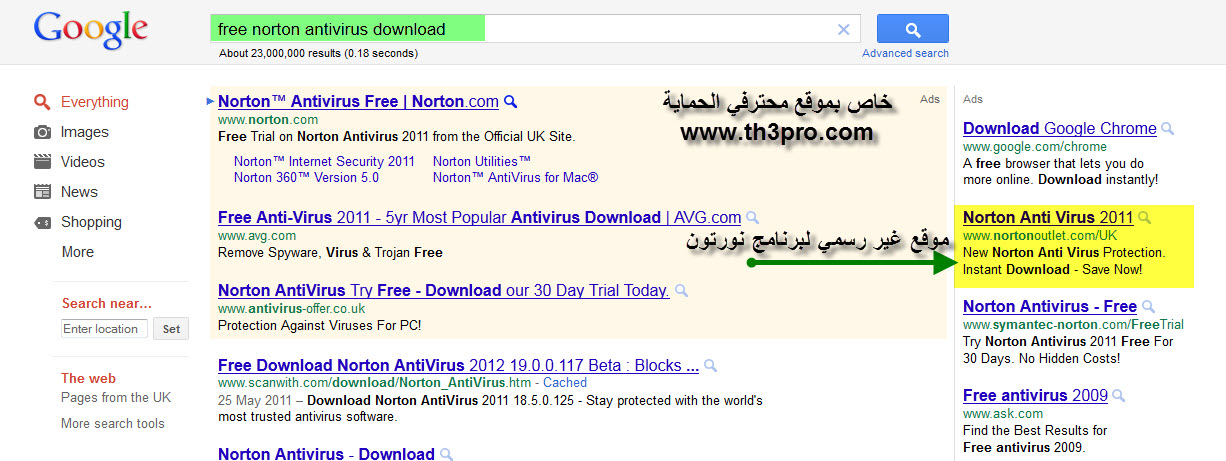The image size is (1226, 461).
Task: Preview Norton Antivirus - Free magnifier icon
Action: [x=1148, y=306]
